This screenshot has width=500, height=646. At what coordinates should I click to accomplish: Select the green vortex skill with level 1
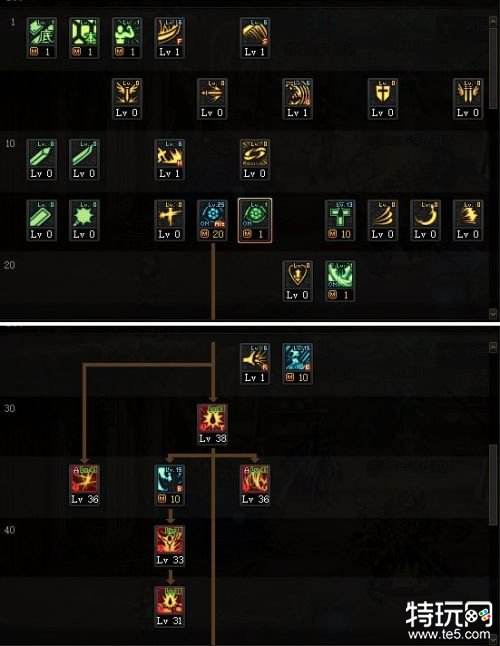pos(340,281)
